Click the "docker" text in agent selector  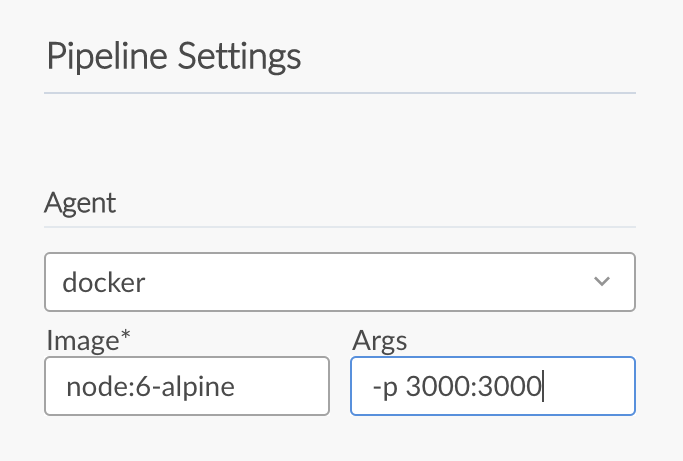(104, 283)
